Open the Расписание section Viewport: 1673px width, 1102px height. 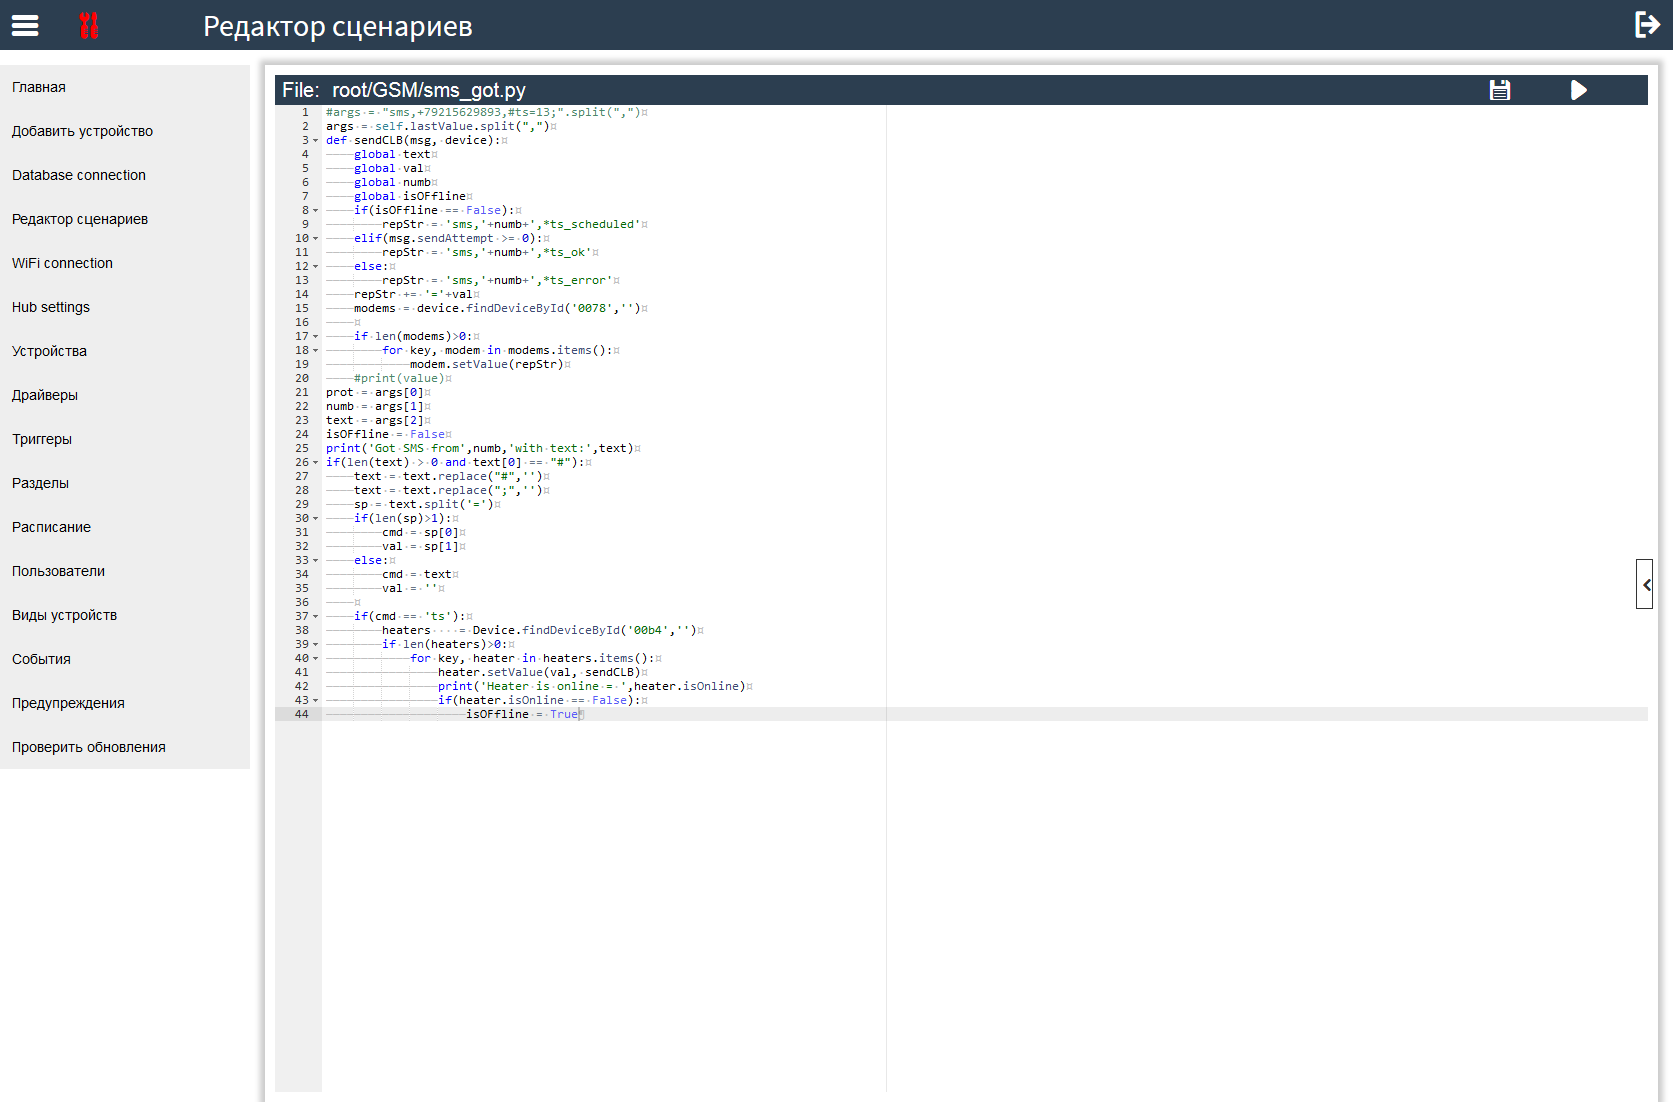[51, 527]
